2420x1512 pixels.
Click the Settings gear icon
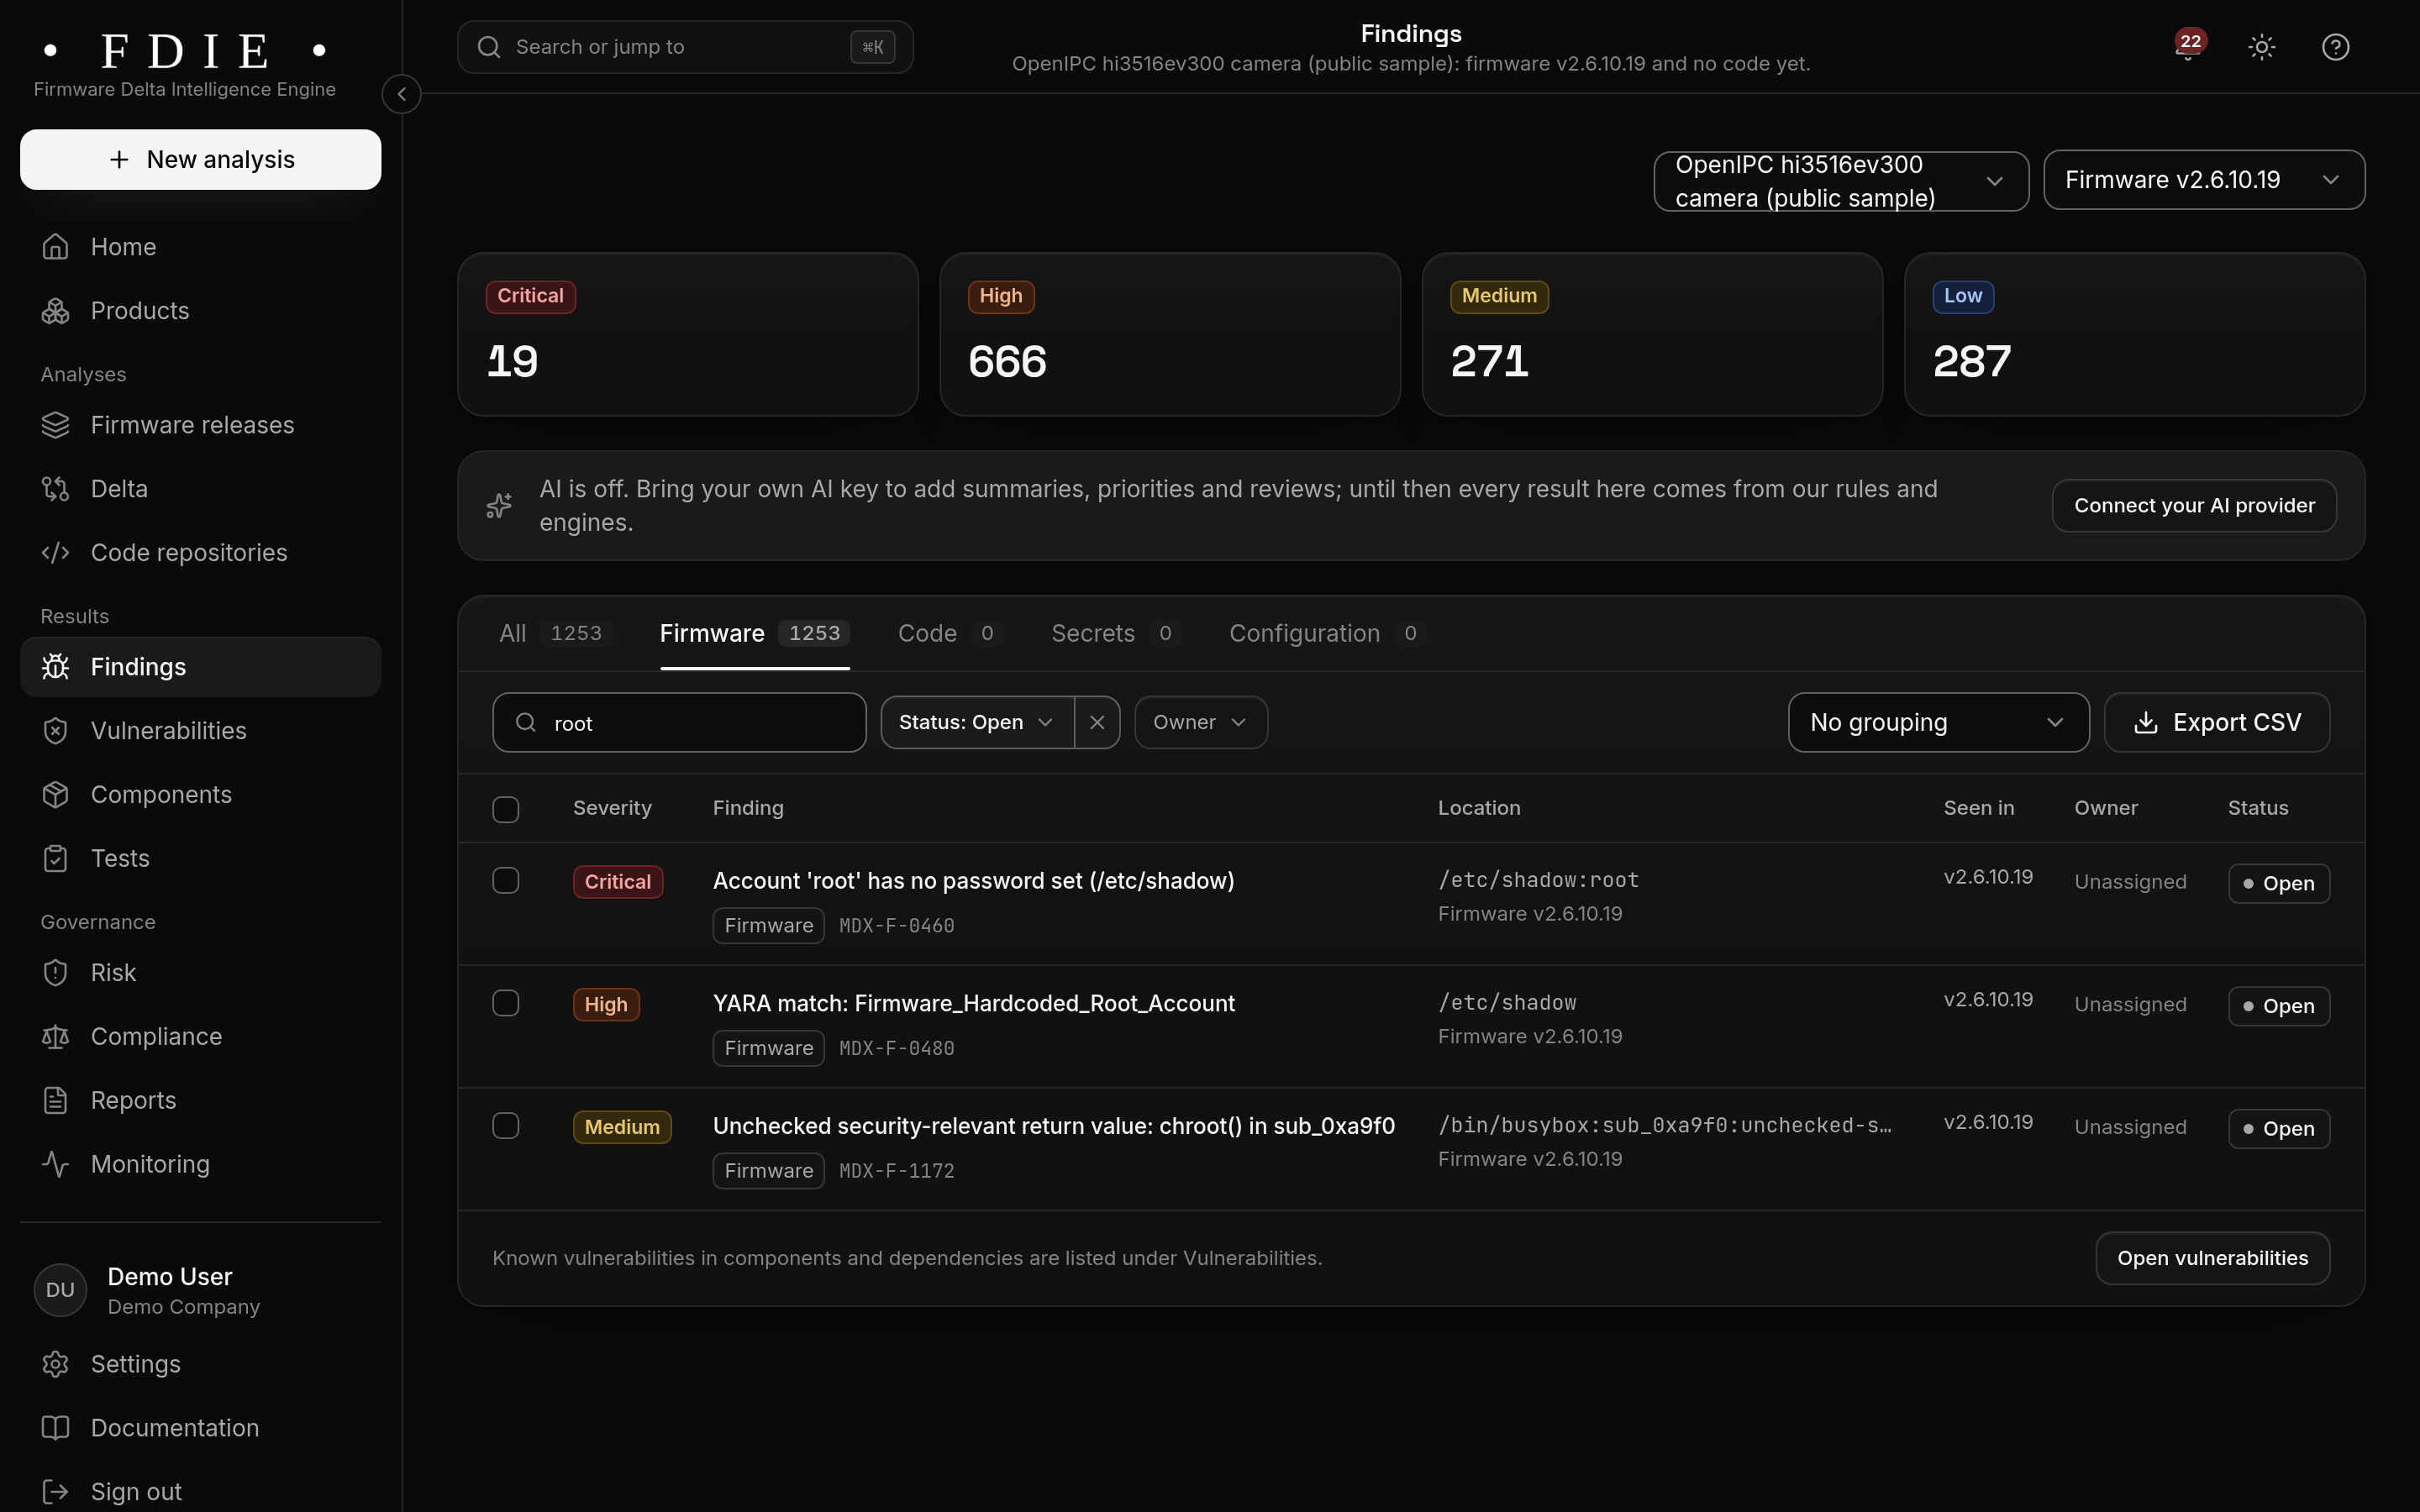point(56,1365)
